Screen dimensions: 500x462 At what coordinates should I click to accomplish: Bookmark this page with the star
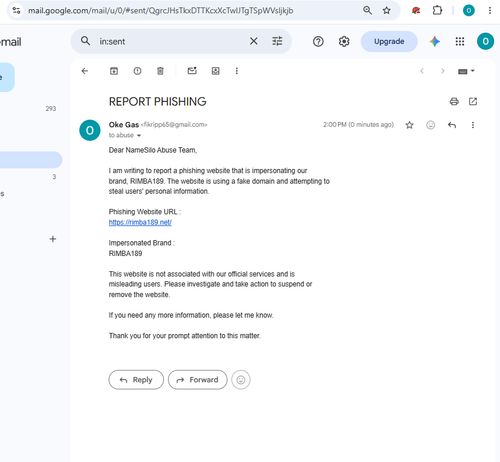(387, 11)
